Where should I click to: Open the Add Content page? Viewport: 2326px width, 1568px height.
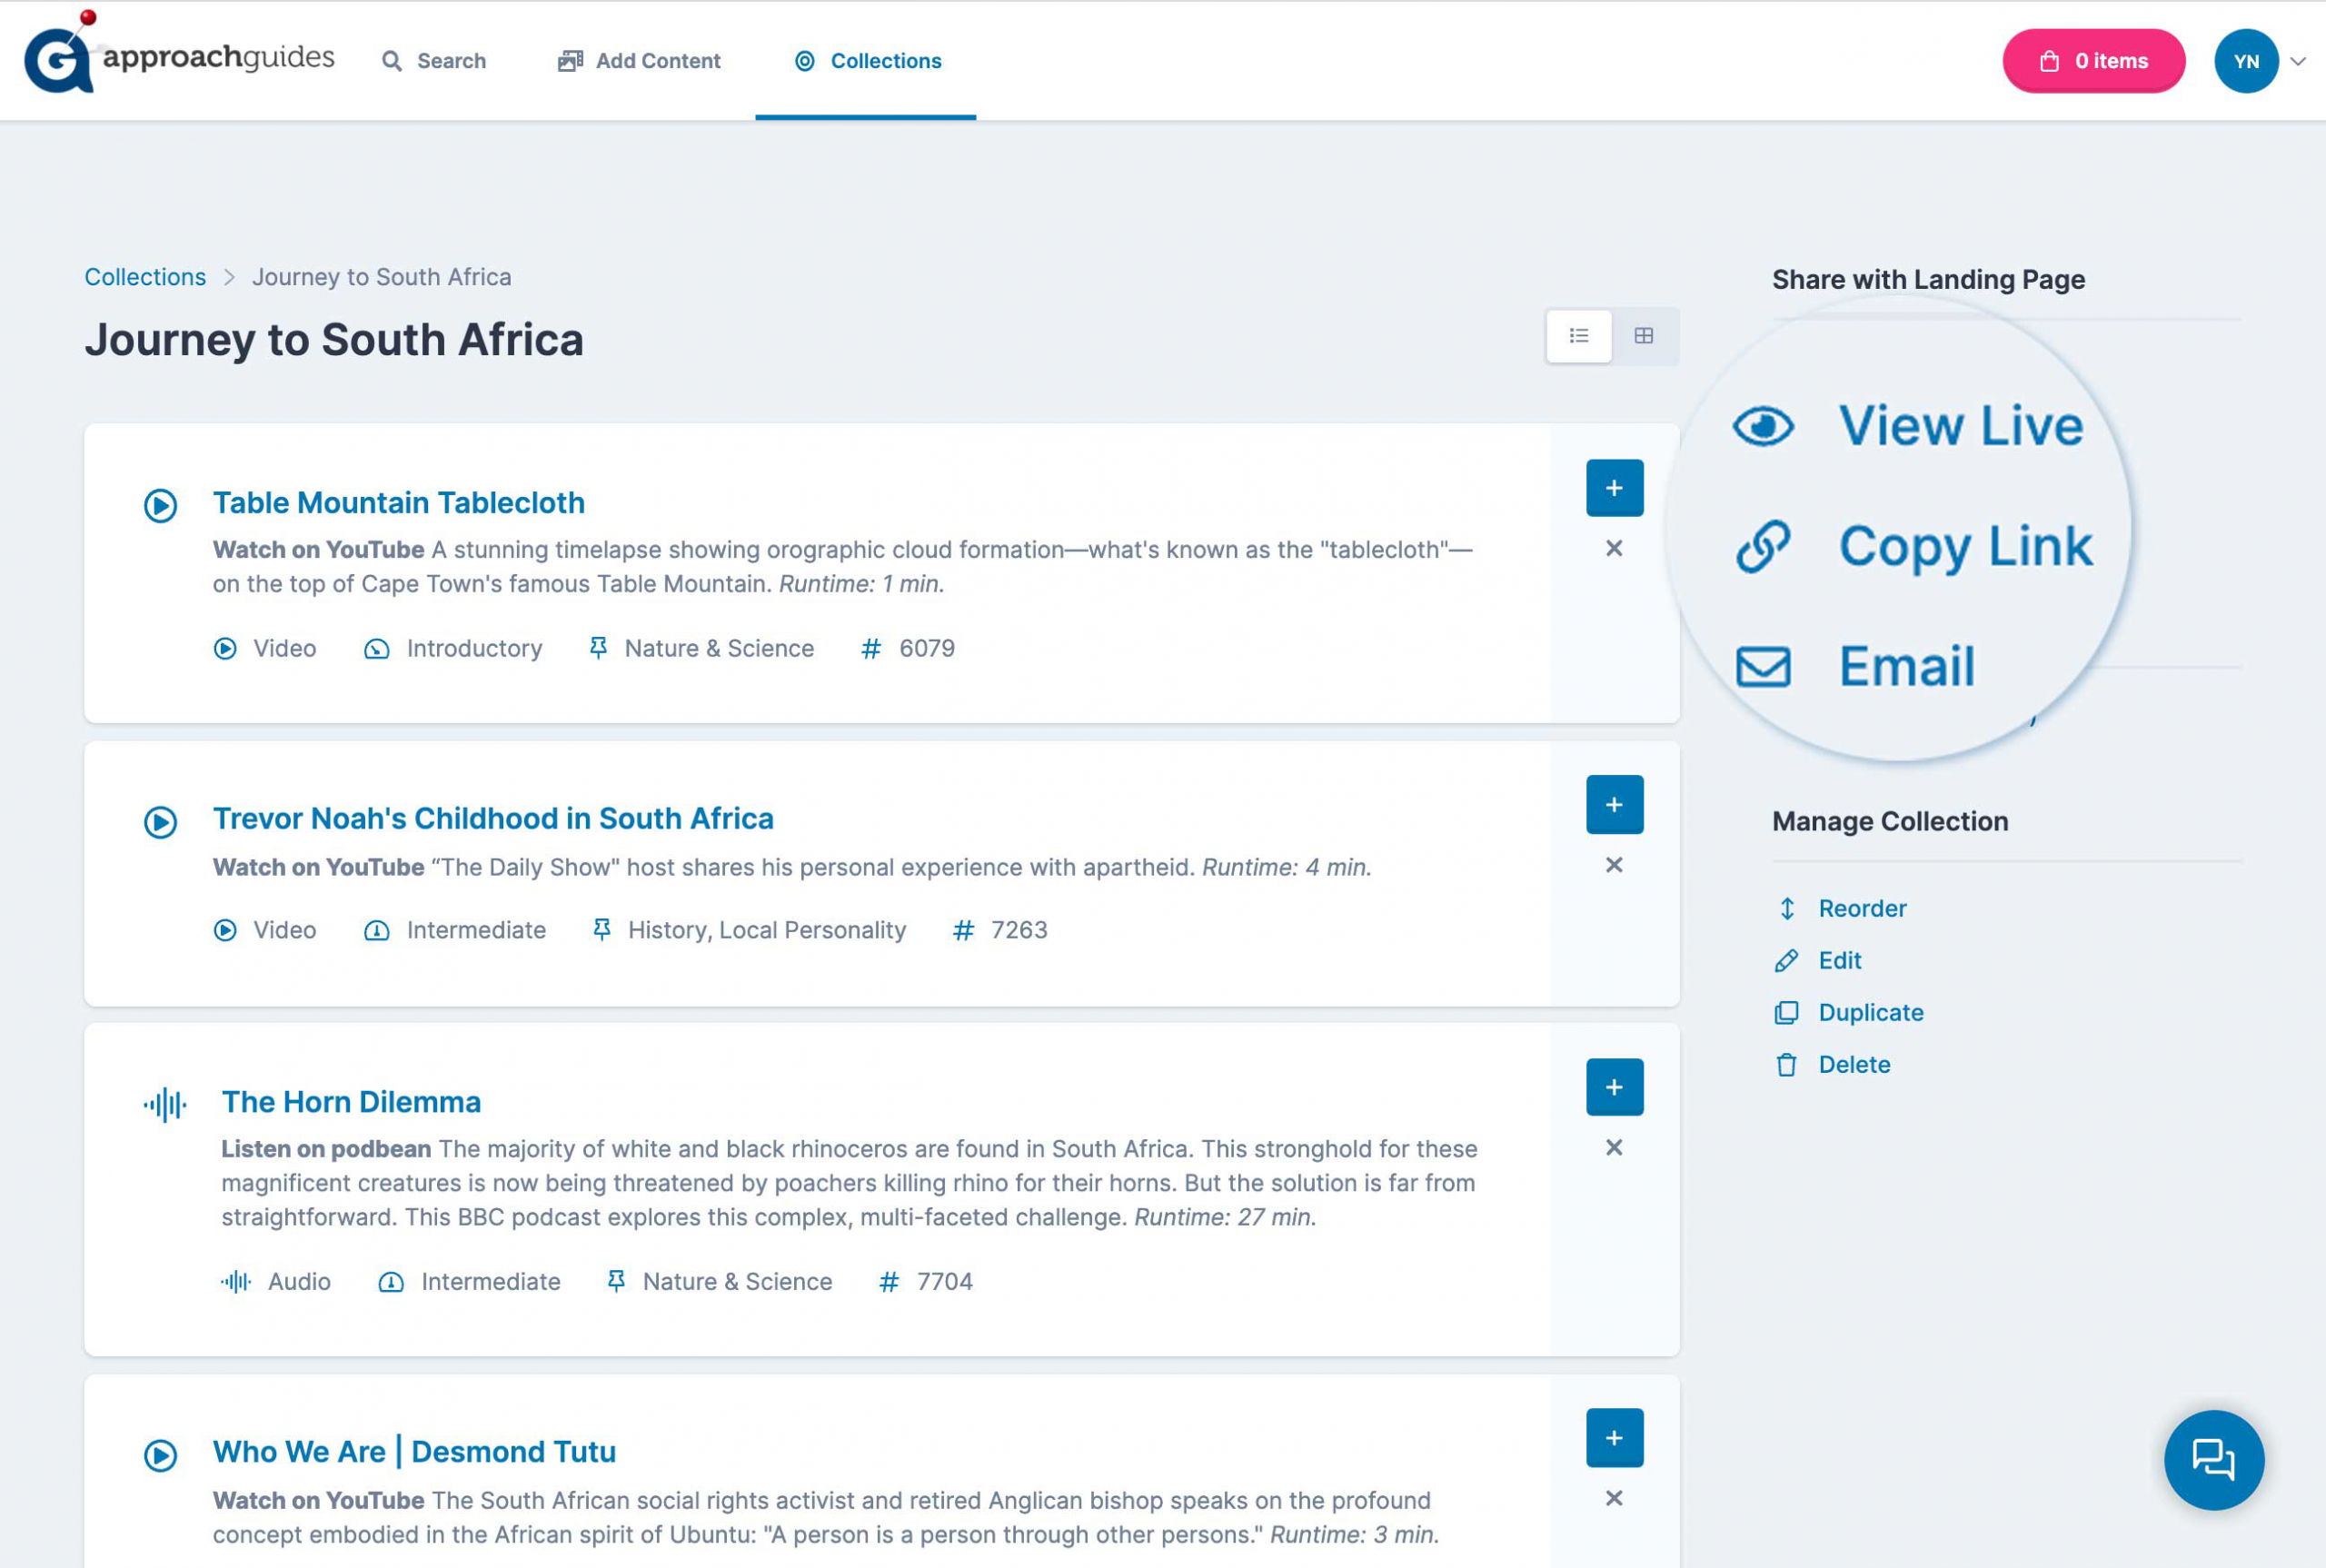coord(639,61)
